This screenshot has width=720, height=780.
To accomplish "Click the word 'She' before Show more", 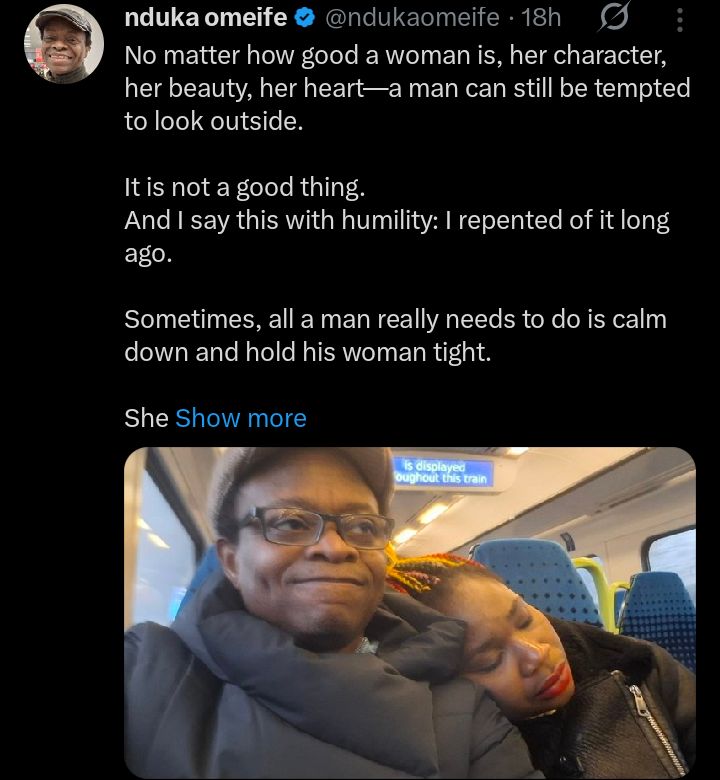I will [146, 418].
